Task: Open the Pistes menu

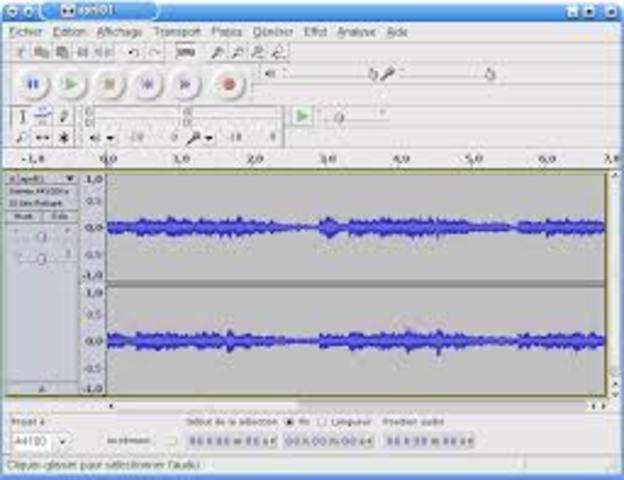Action: click(226, 32)
